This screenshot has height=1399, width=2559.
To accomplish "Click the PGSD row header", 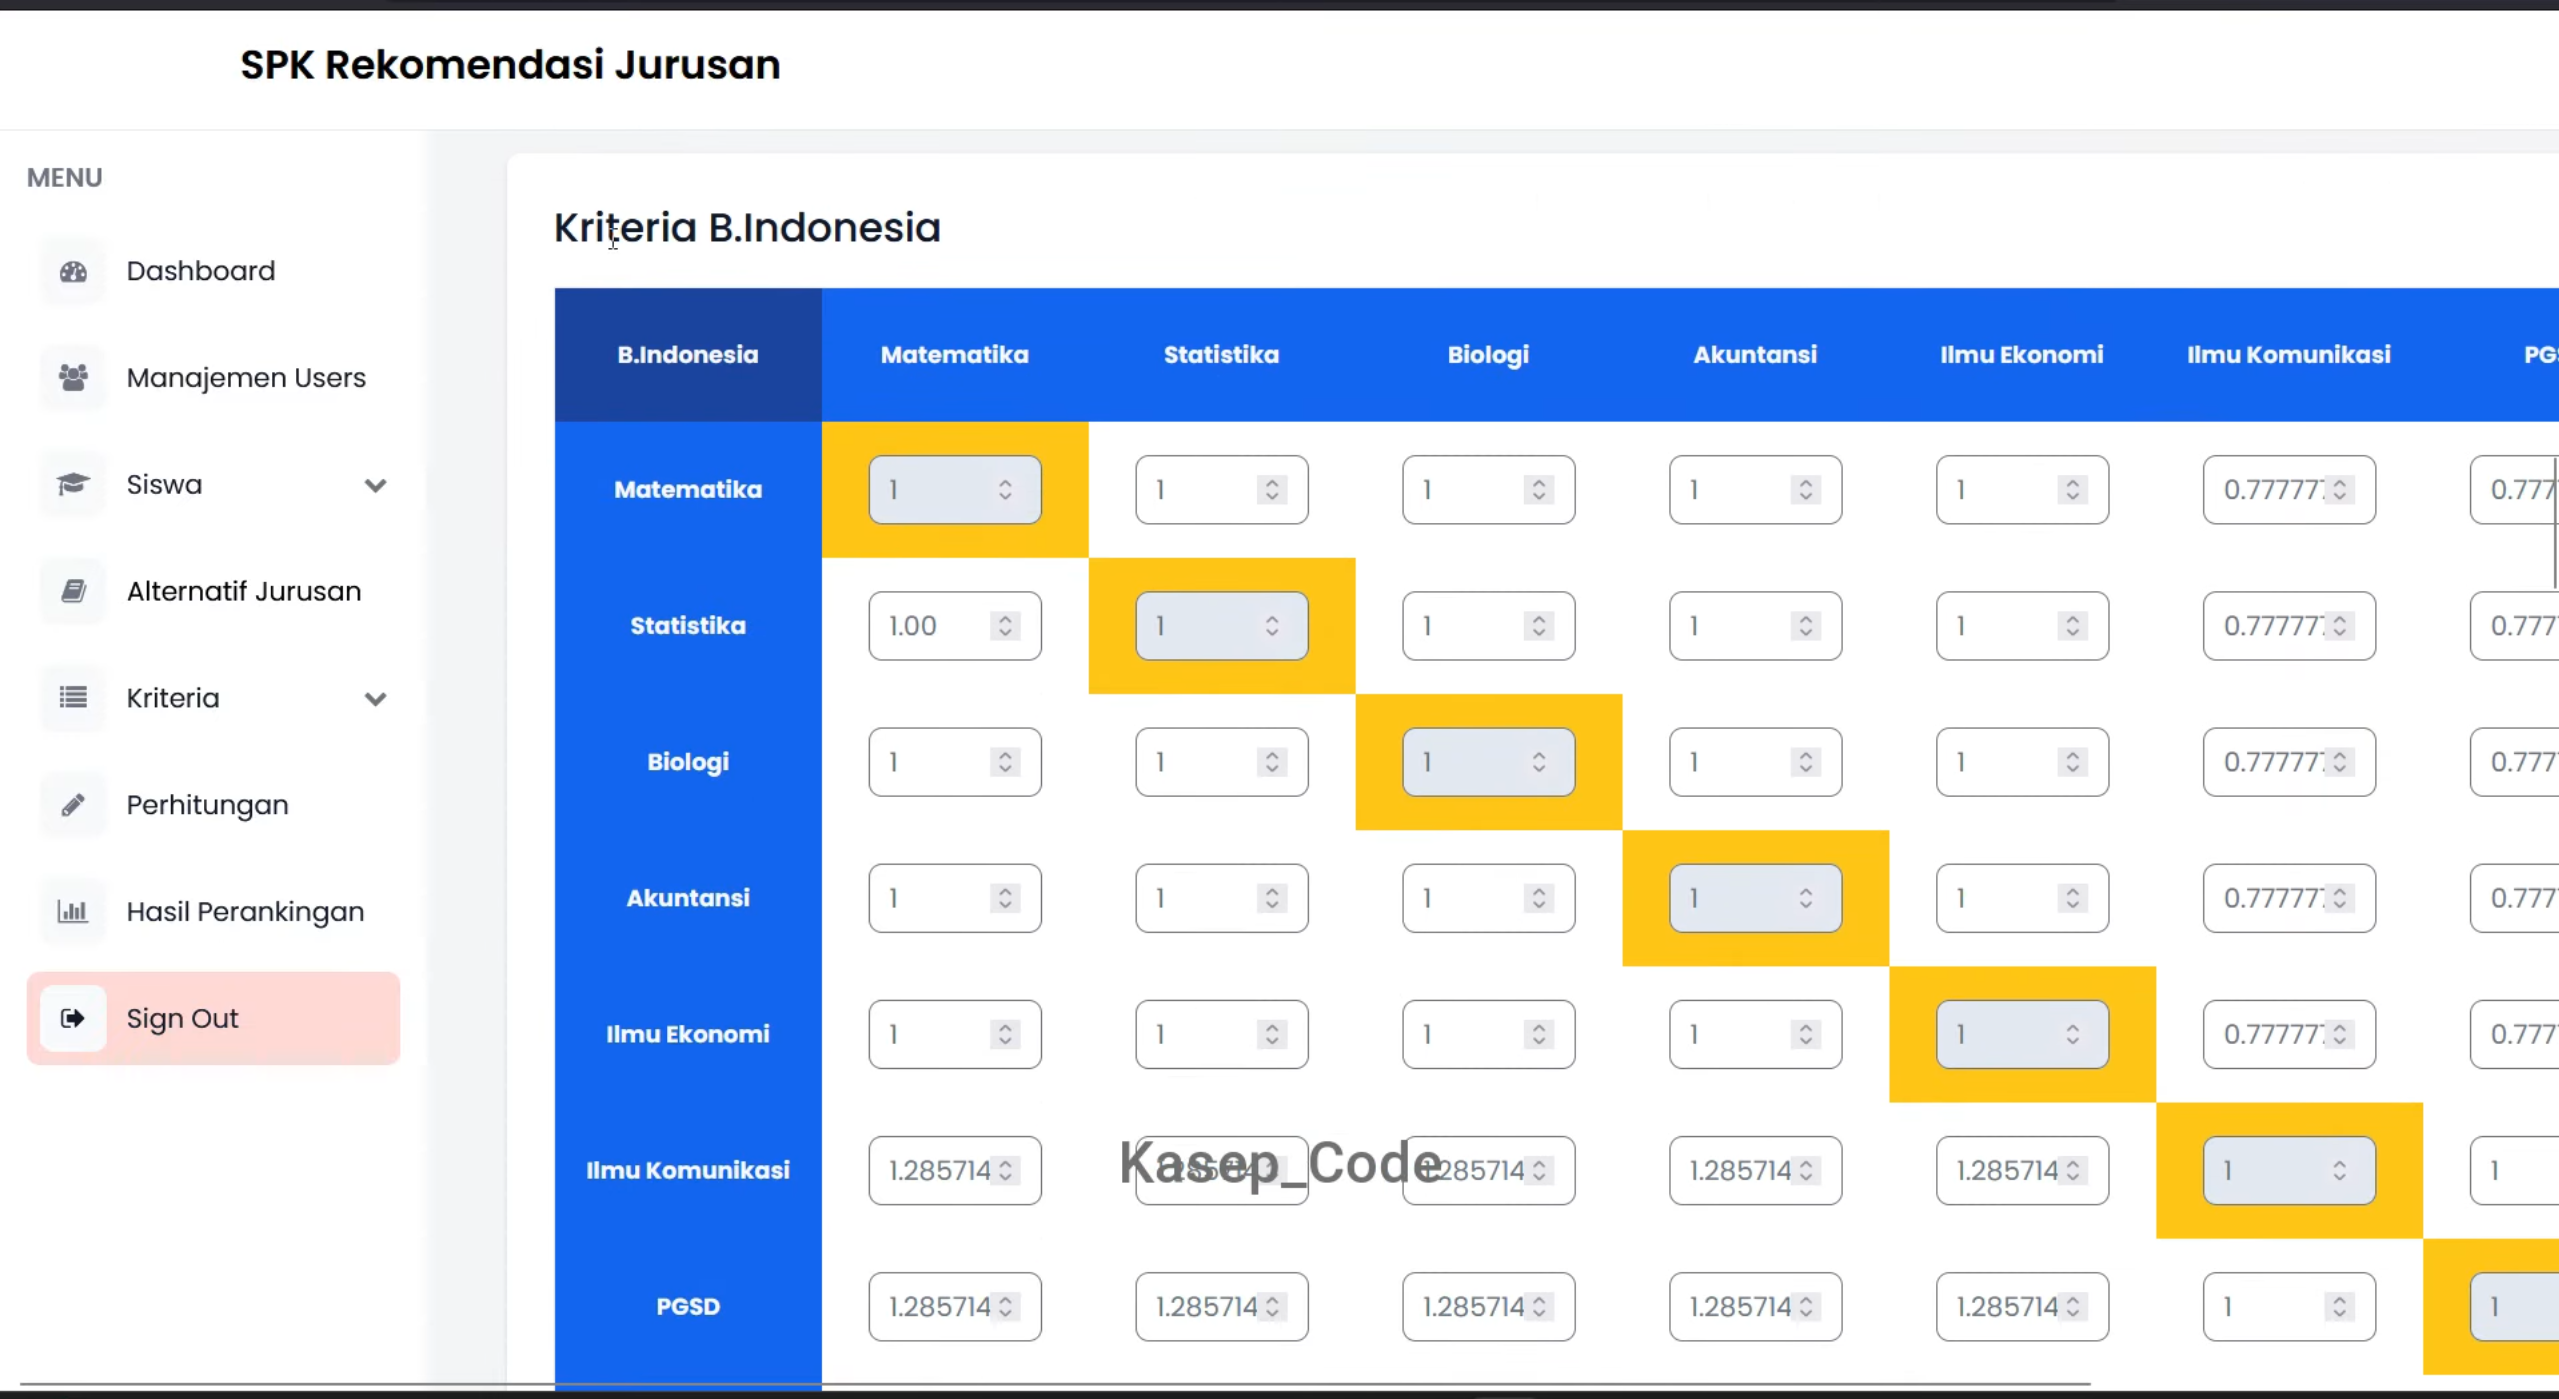I will pyautogui.click(x=688, y=1306).
